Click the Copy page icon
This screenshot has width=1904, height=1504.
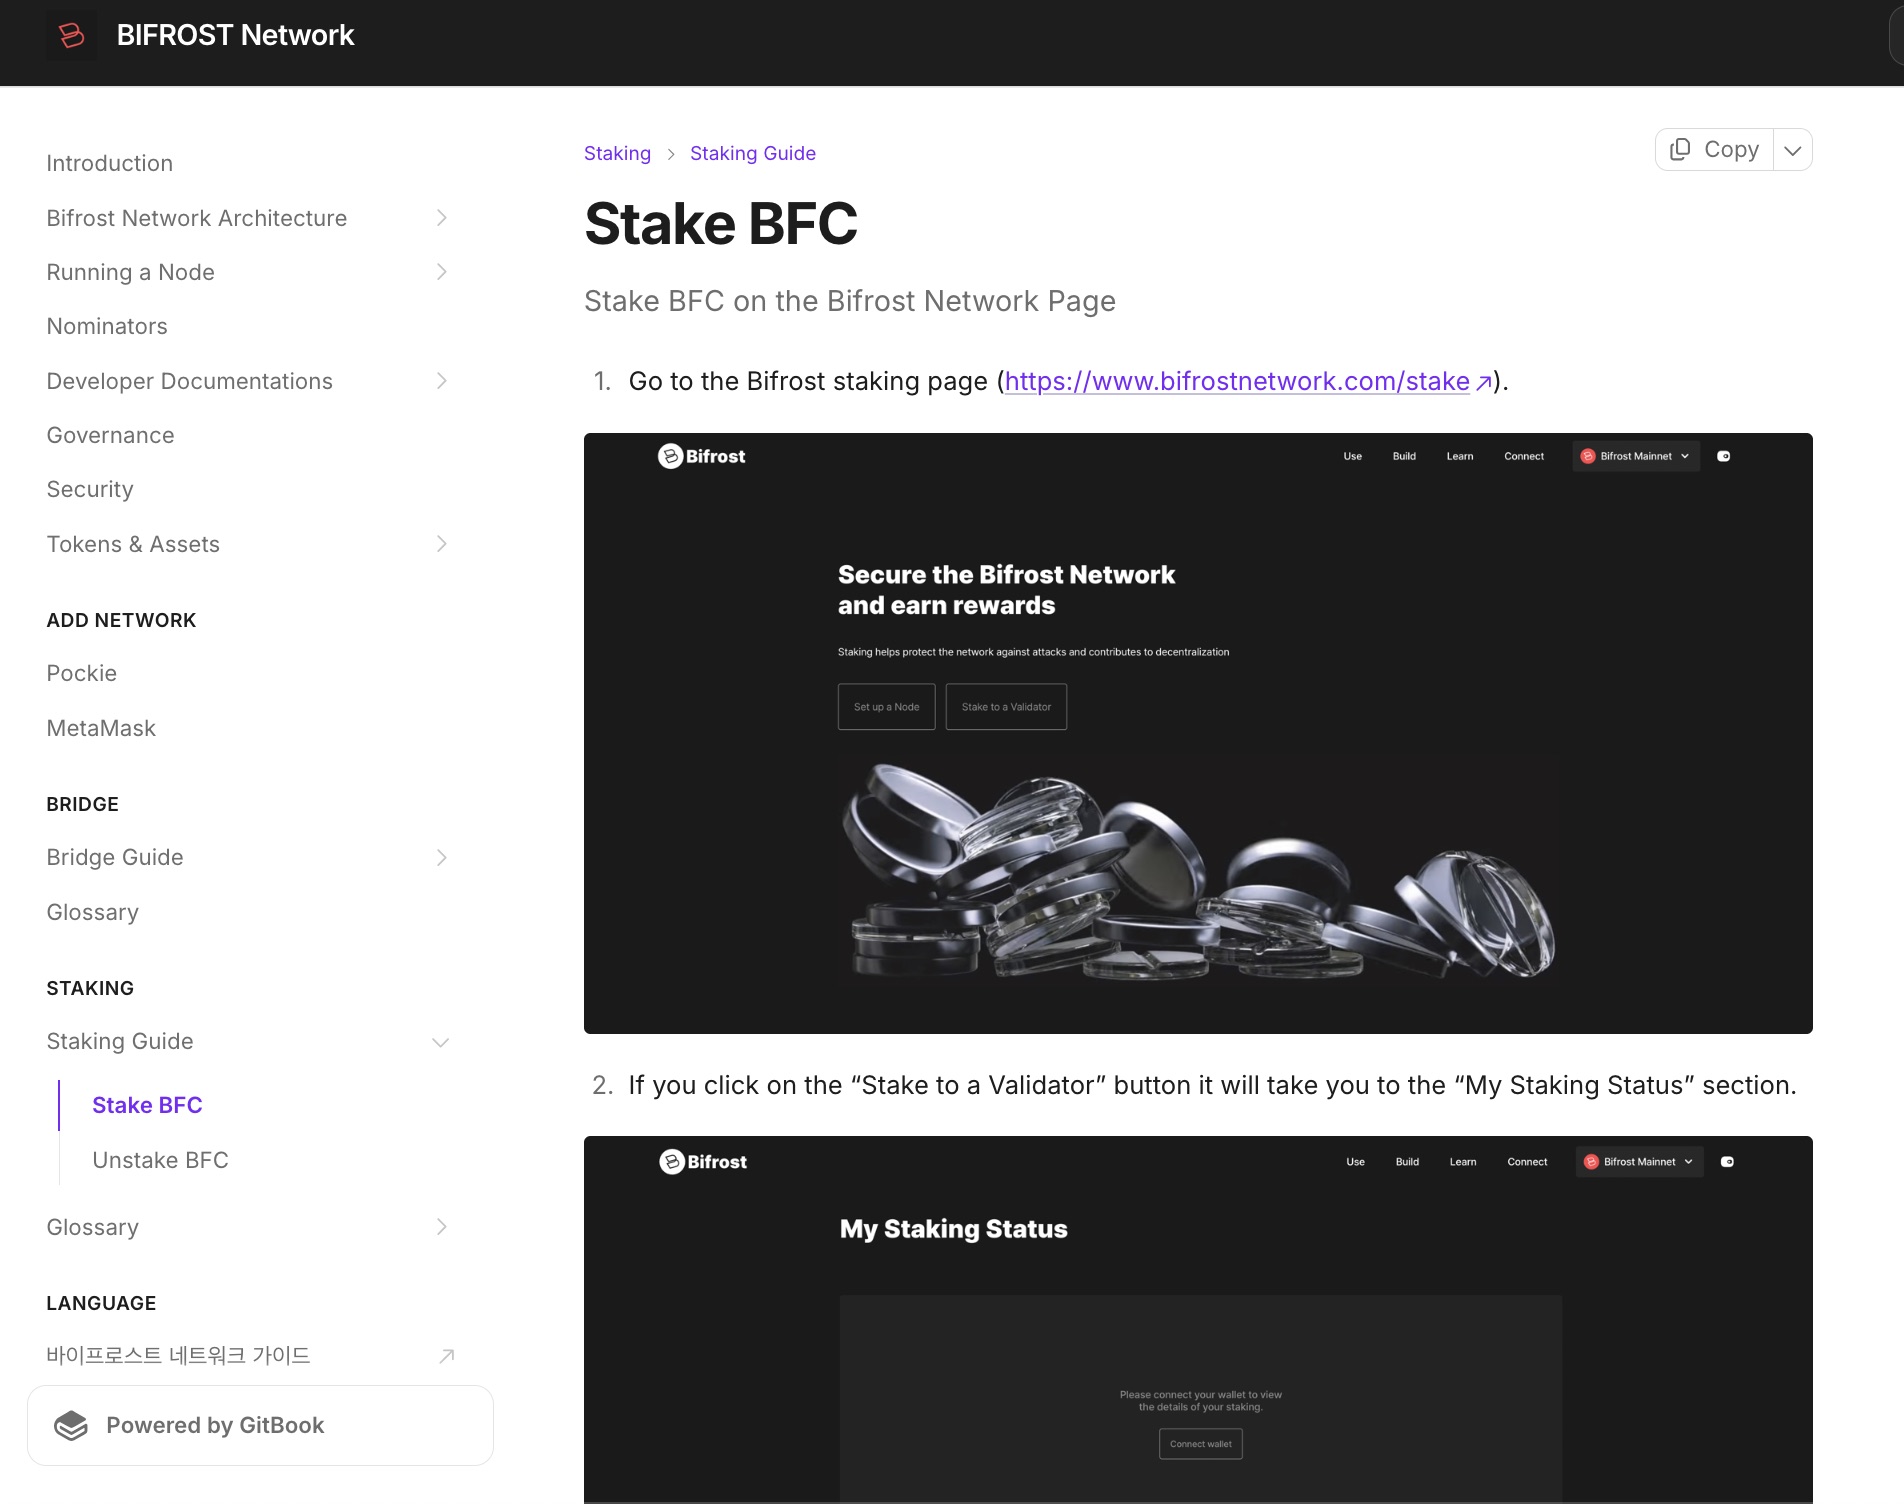click(1680, 149)
